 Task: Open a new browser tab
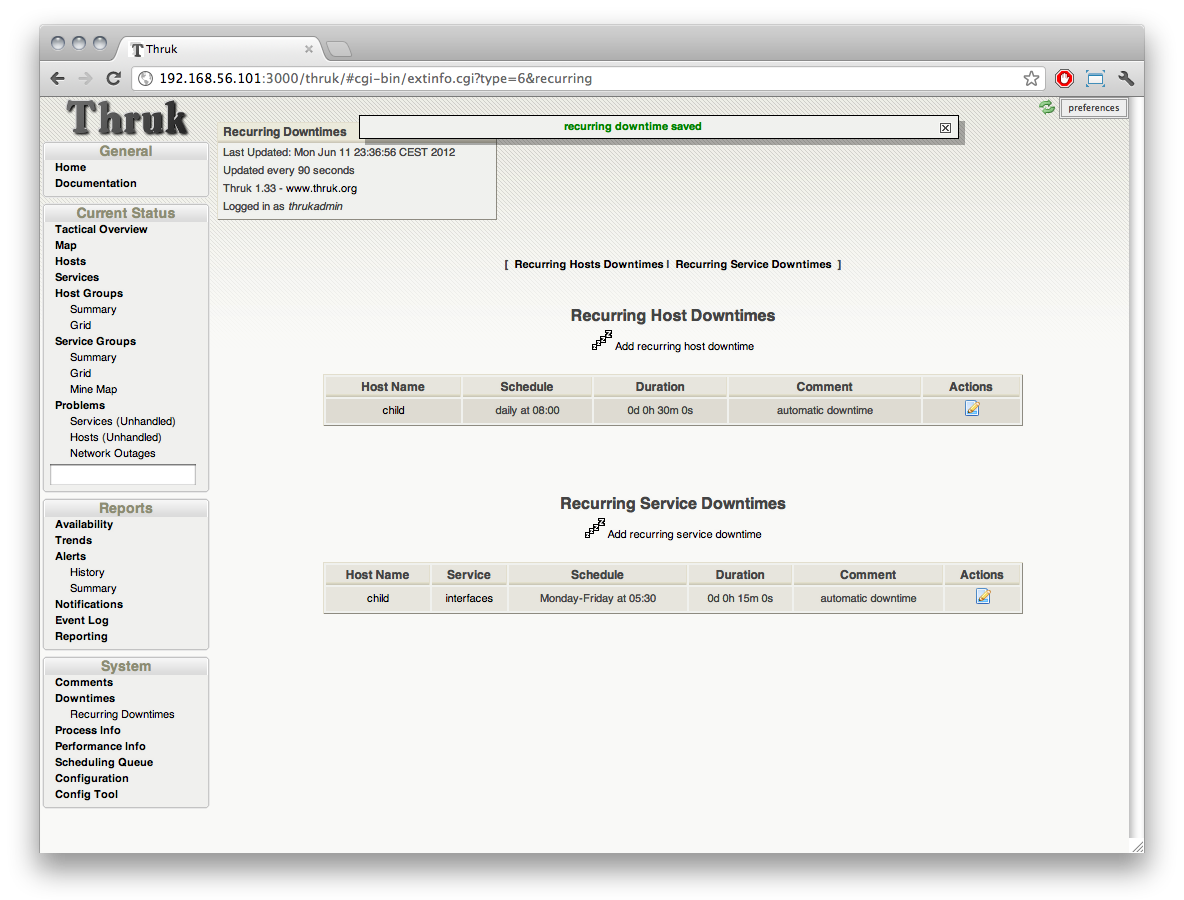(339, 49)
